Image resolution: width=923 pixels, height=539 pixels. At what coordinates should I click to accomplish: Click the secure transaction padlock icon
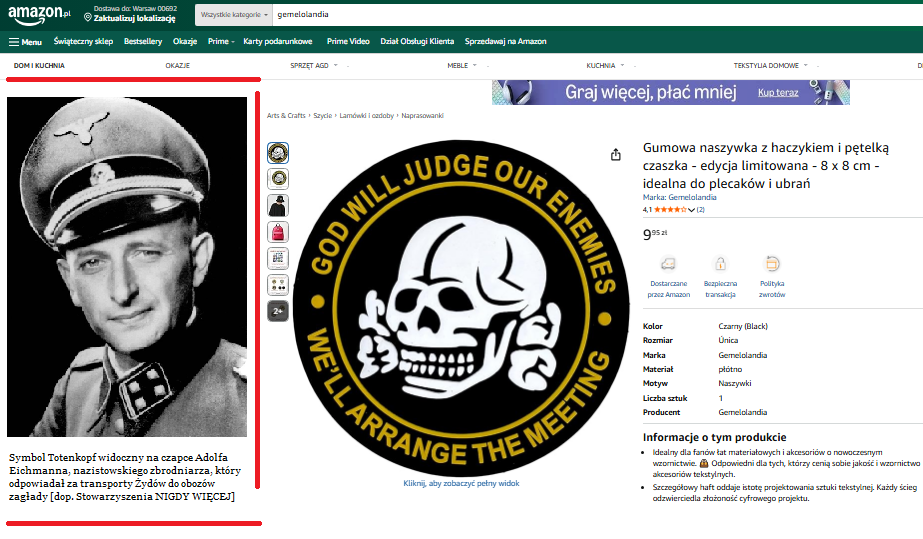(720, 264)
